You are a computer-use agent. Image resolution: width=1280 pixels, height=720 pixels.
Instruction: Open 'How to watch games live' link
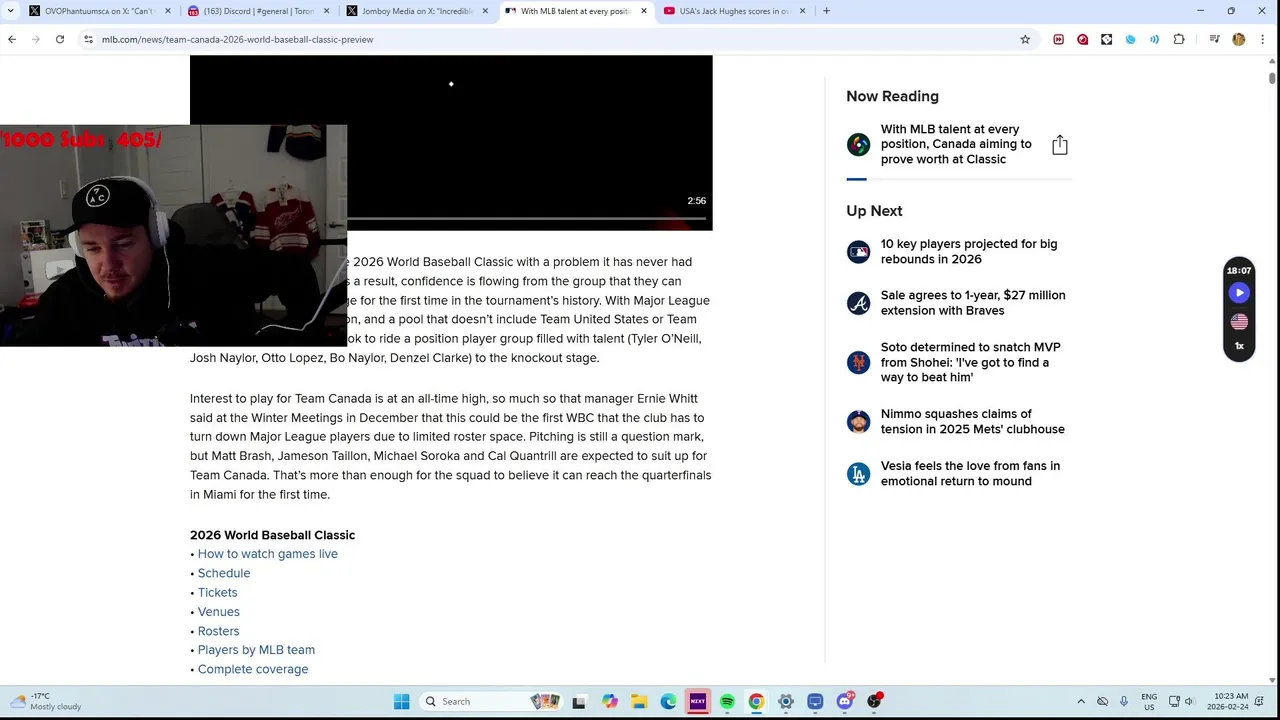(267, 554)
